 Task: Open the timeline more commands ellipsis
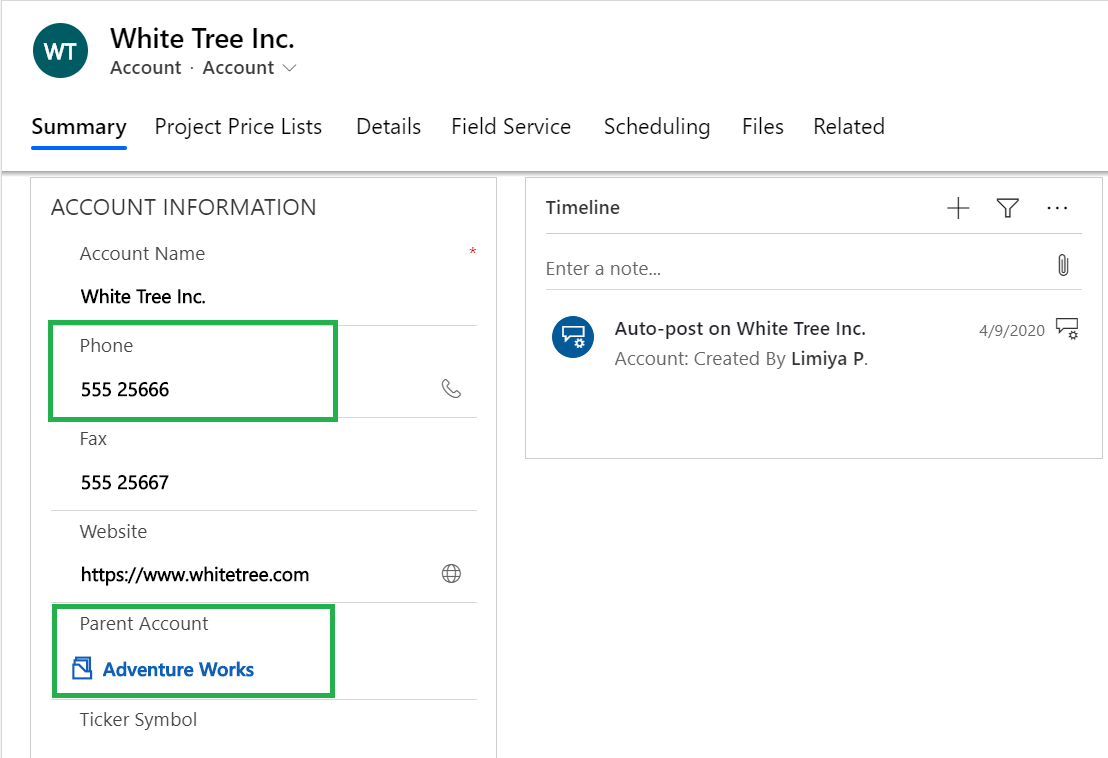point(1057,208)
